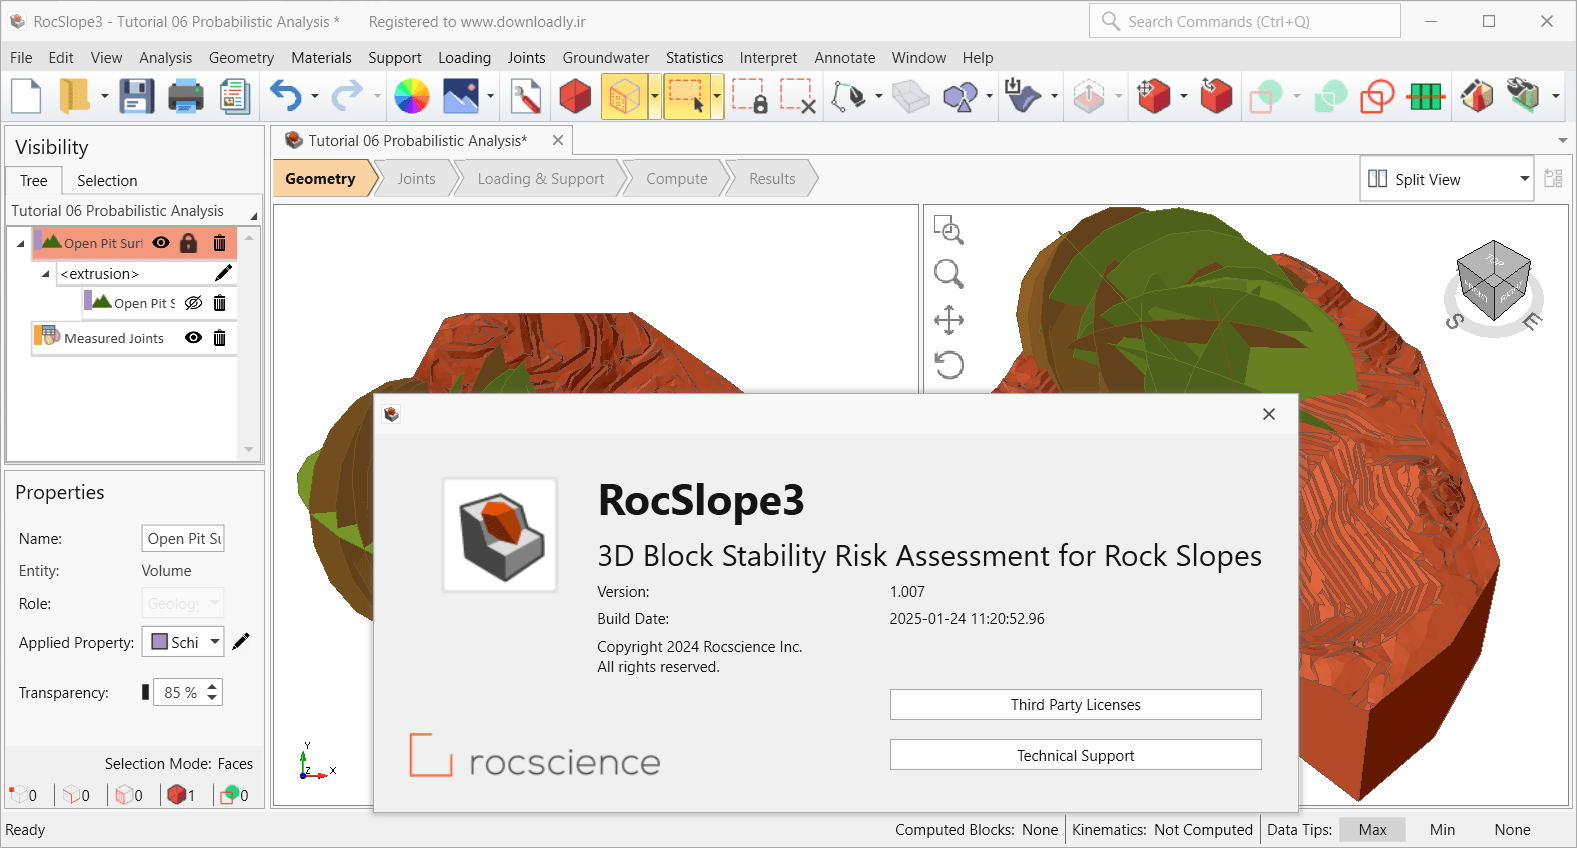The width and height of the screenshot is (1577, 848).
Task: Undo the last action with the blue arrow
Action: 286,97
